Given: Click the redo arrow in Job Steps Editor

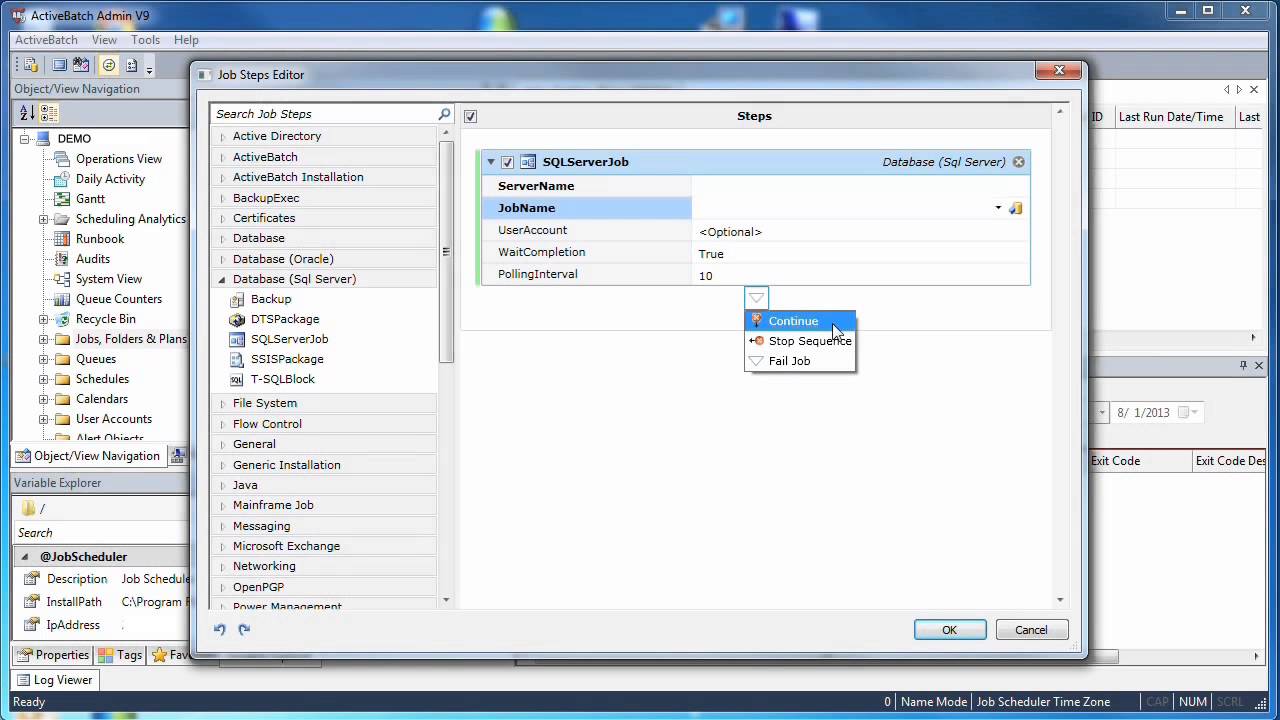Looking at the screenshot, I should click(244, 629).
